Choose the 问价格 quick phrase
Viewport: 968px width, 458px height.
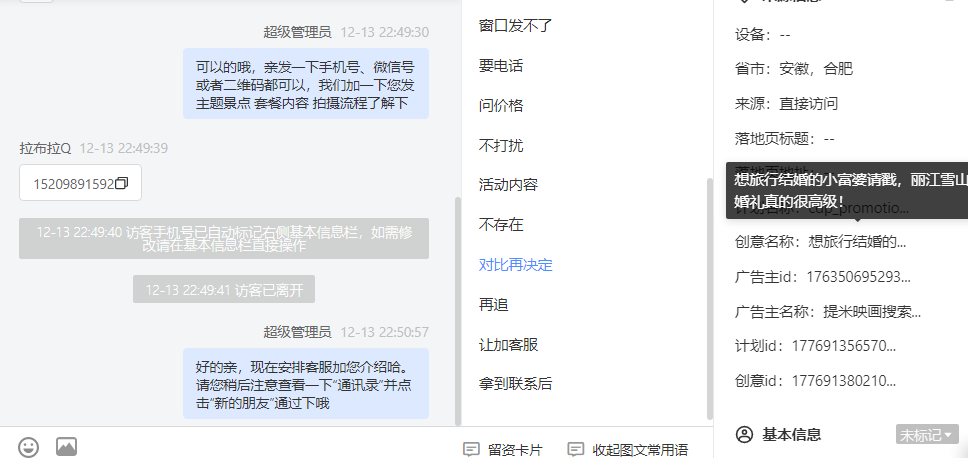[x=501, y=106]
